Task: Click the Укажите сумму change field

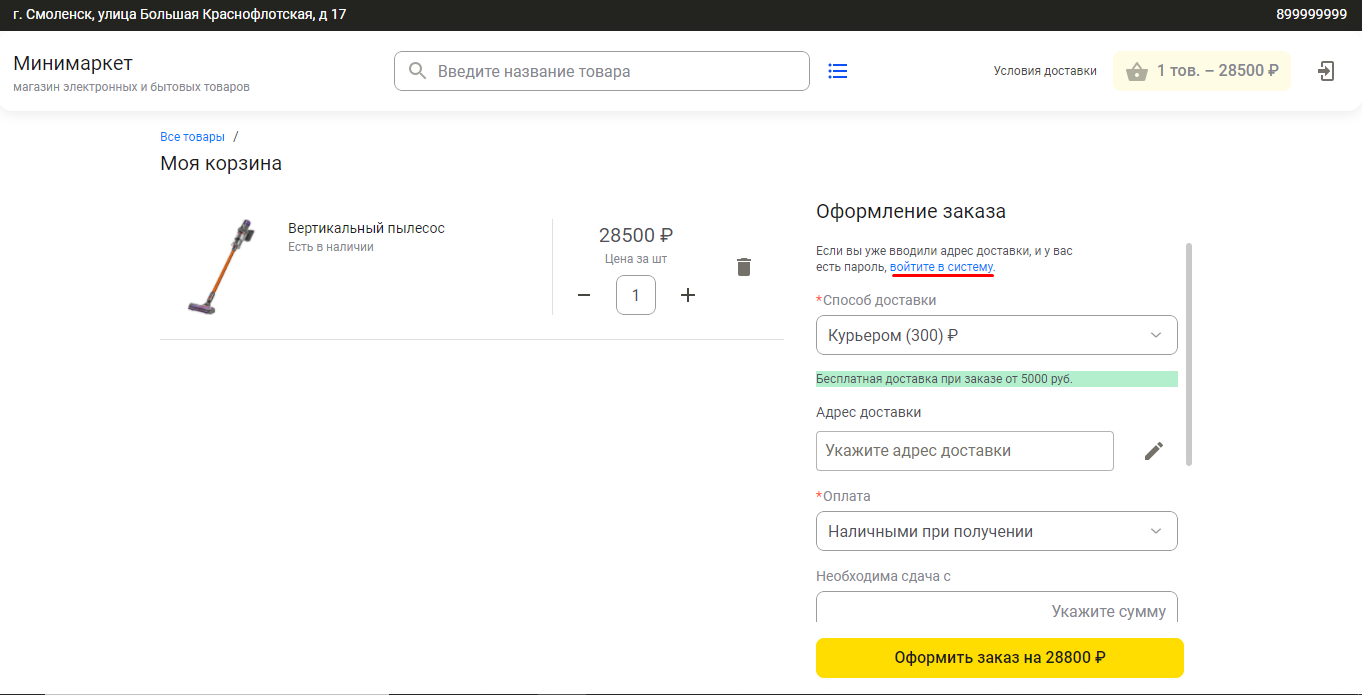Action: [x=996, y=611]
